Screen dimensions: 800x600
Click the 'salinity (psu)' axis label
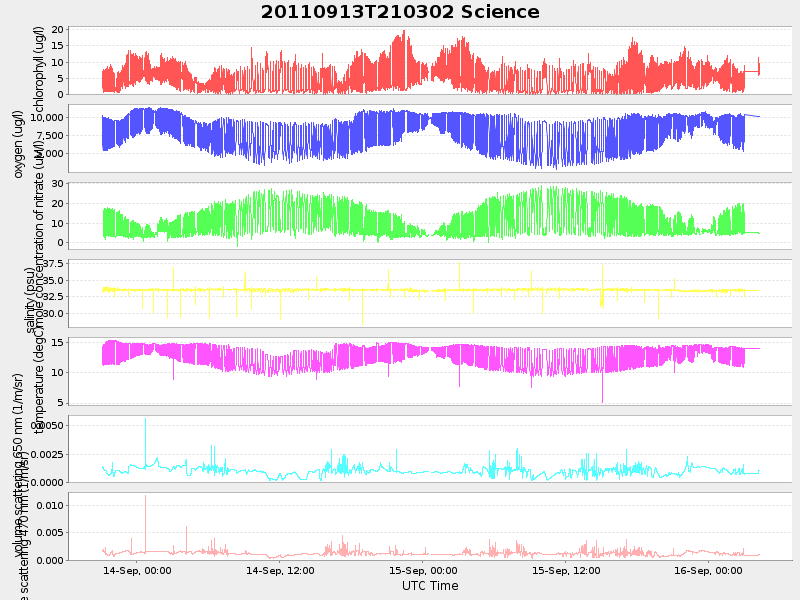[x=30, y=301]
